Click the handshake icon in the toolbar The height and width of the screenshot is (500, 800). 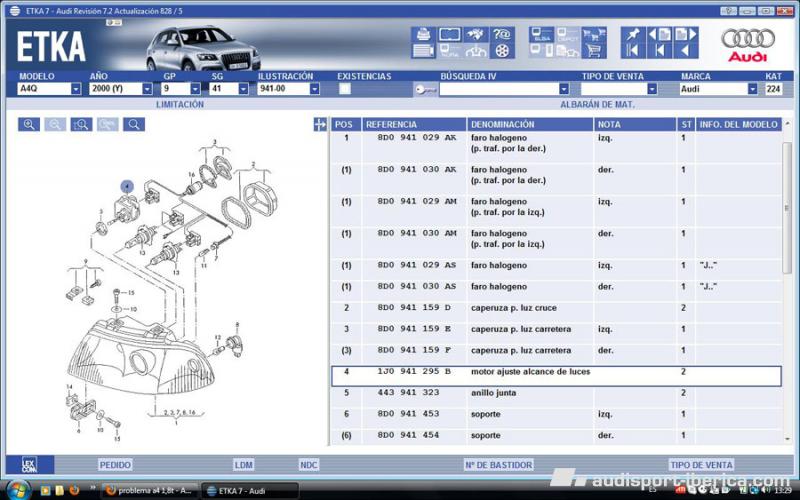476,34
